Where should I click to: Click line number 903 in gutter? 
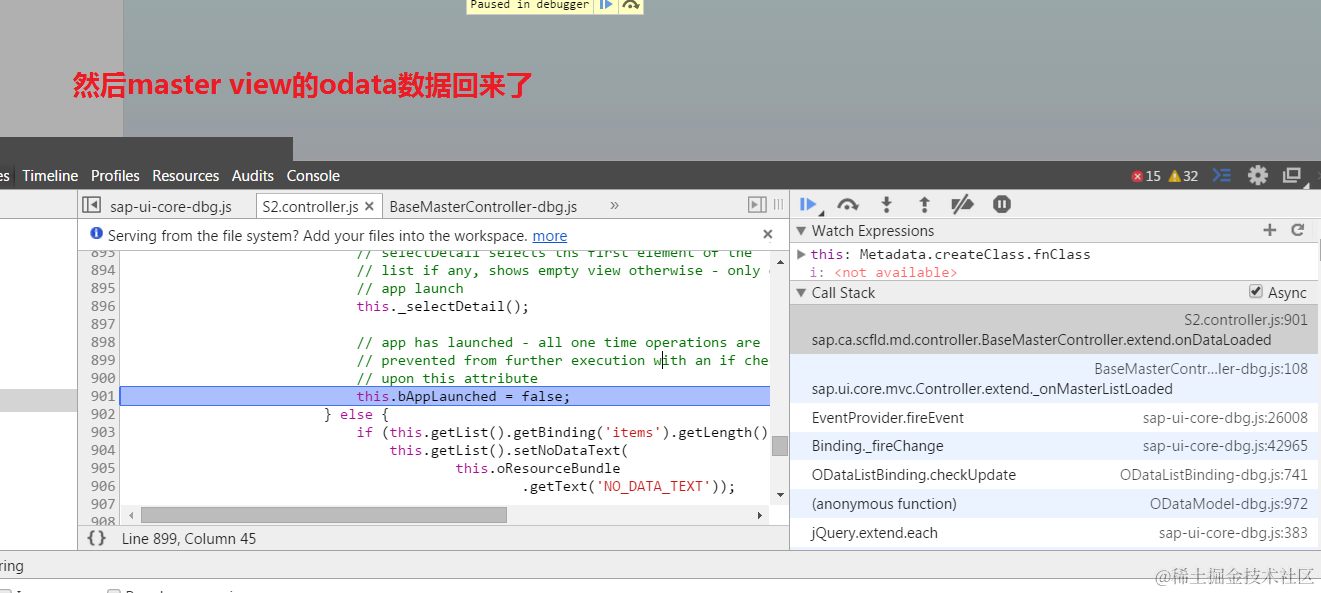(103, 432)
